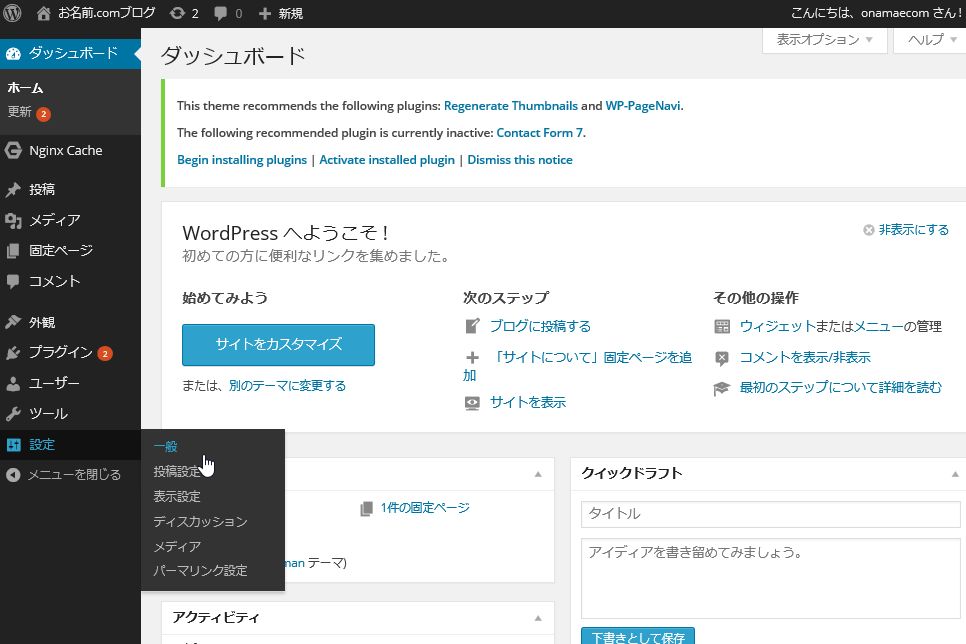966x644 pixels.
Task: Open the site home icon in admin bar
Action: click(x=43, y=14)
